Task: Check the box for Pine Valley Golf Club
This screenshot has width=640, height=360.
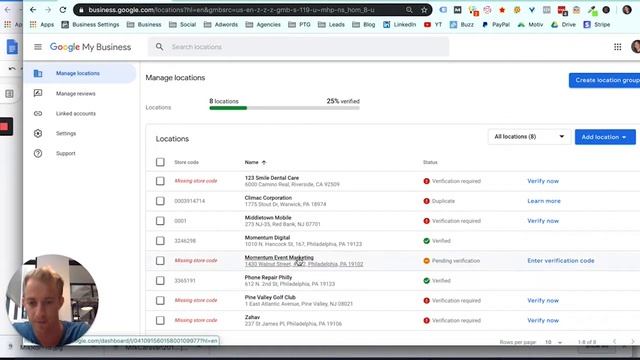Action: click(x=160, y=300)
